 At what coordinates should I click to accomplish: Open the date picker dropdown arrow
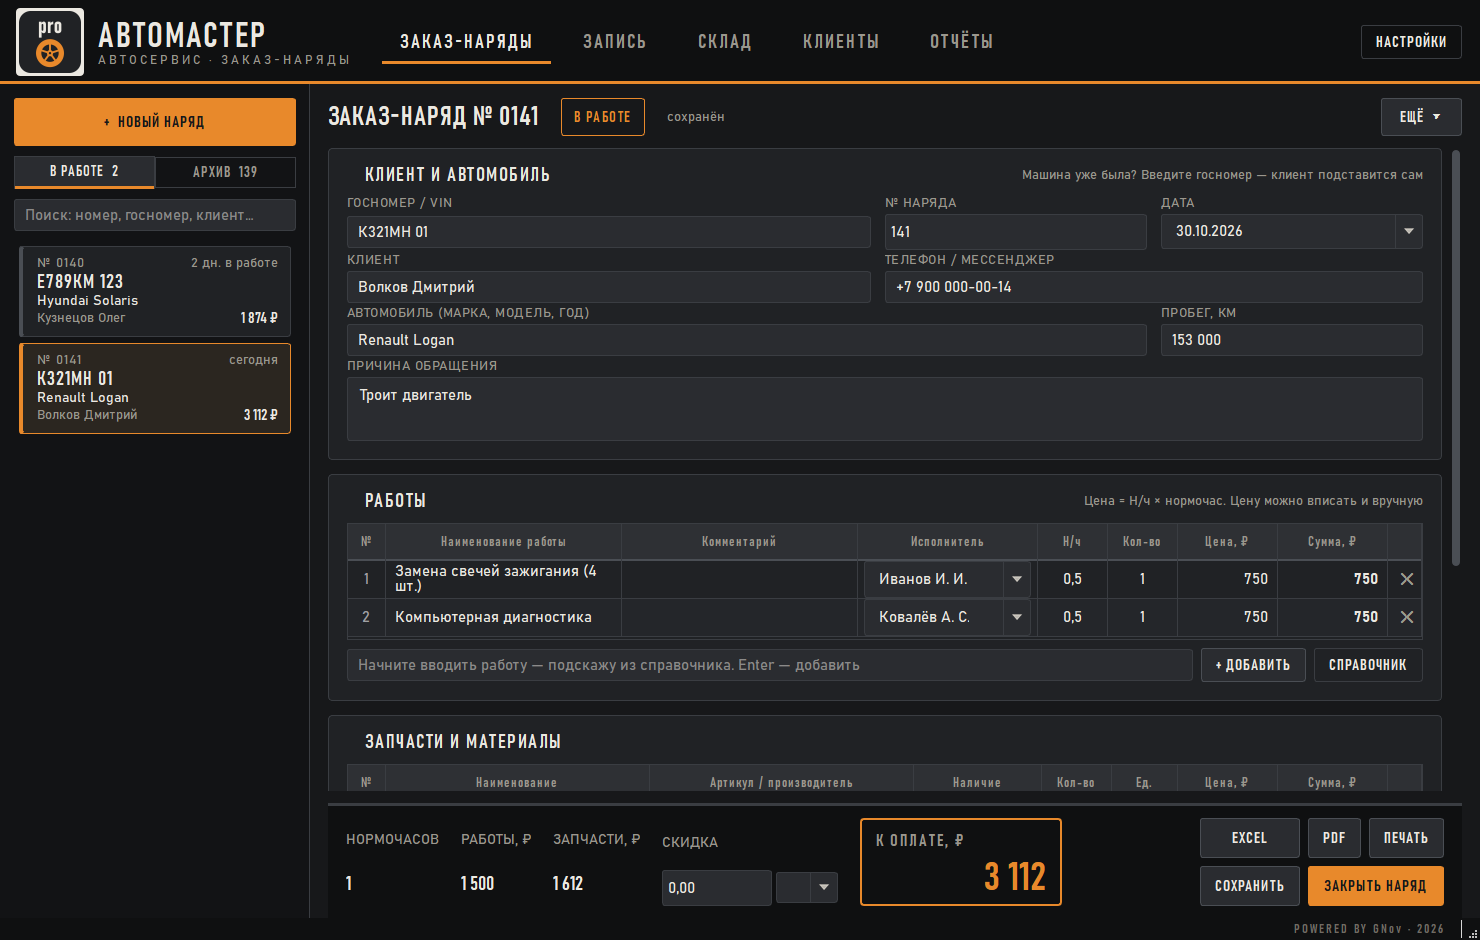[1409, 231]
